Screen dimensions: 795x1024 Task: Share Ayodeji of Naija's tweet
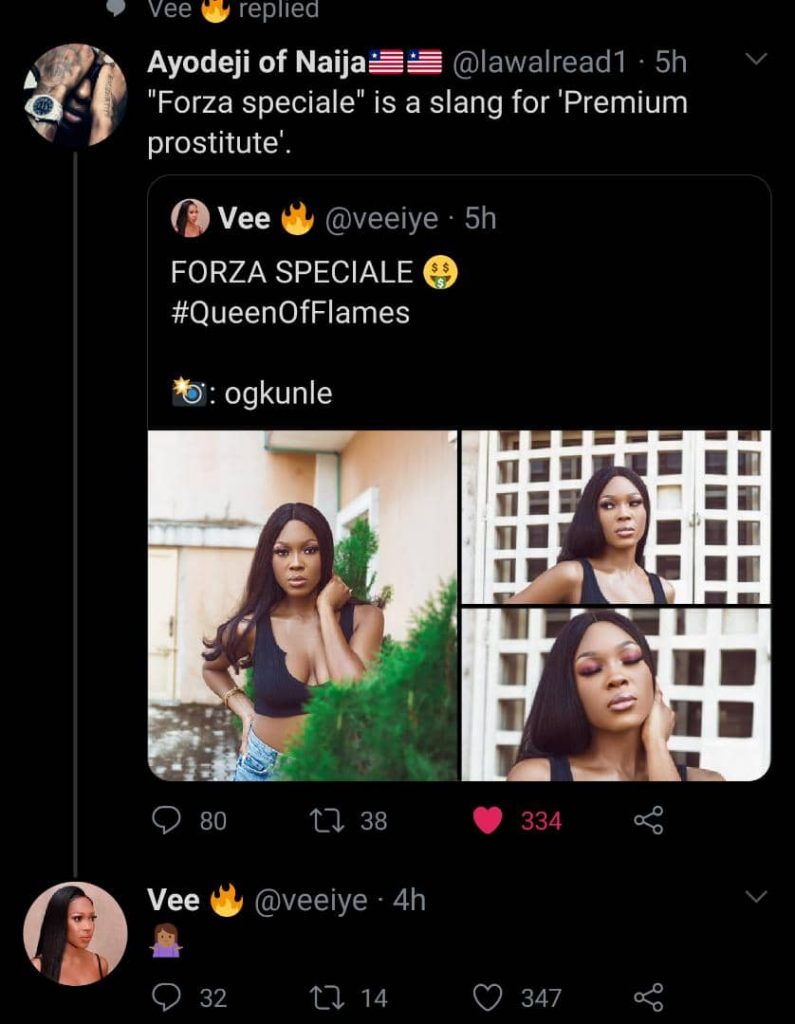coord(649,821)
